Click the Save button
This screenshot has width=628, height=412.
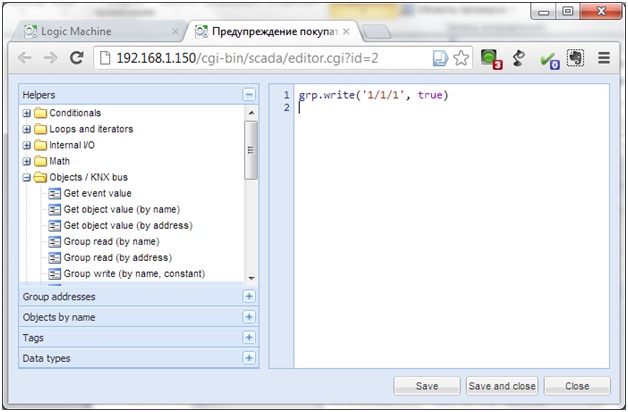[x=427, y=386]
